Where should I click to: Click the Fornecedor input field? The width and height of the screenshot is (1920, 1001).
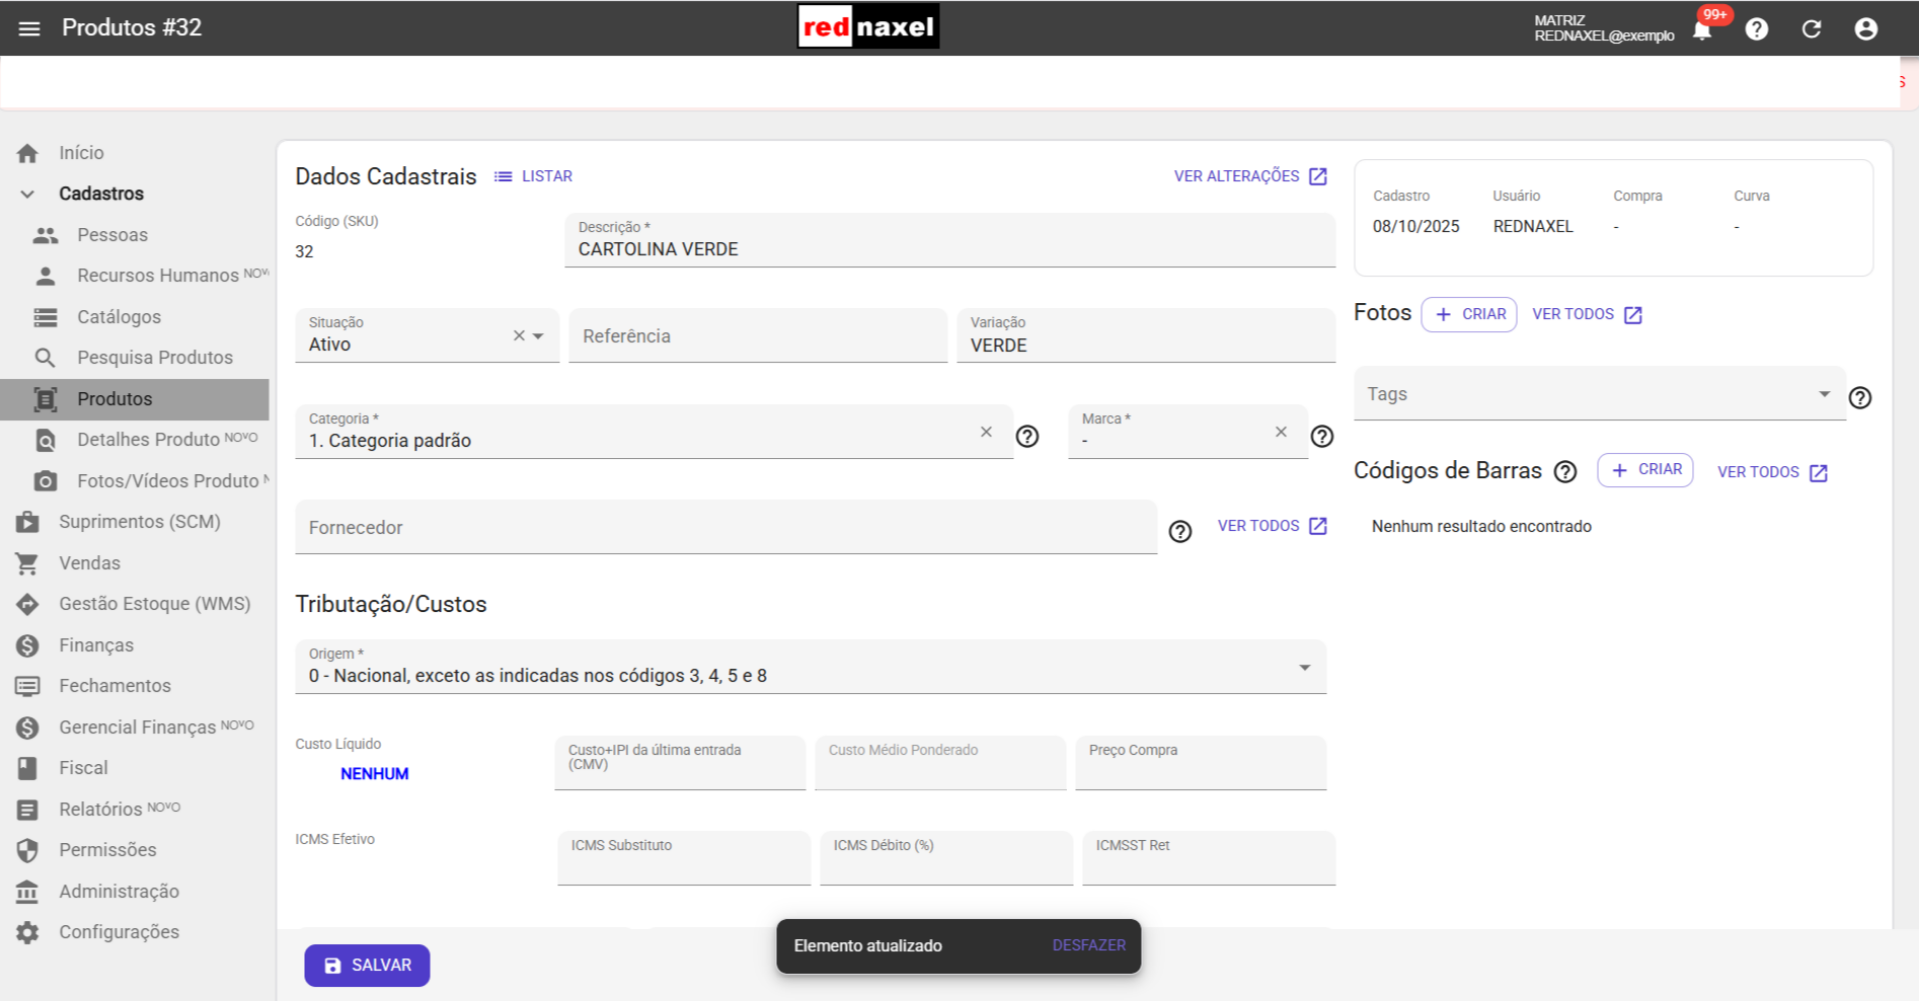click(726, 527)
